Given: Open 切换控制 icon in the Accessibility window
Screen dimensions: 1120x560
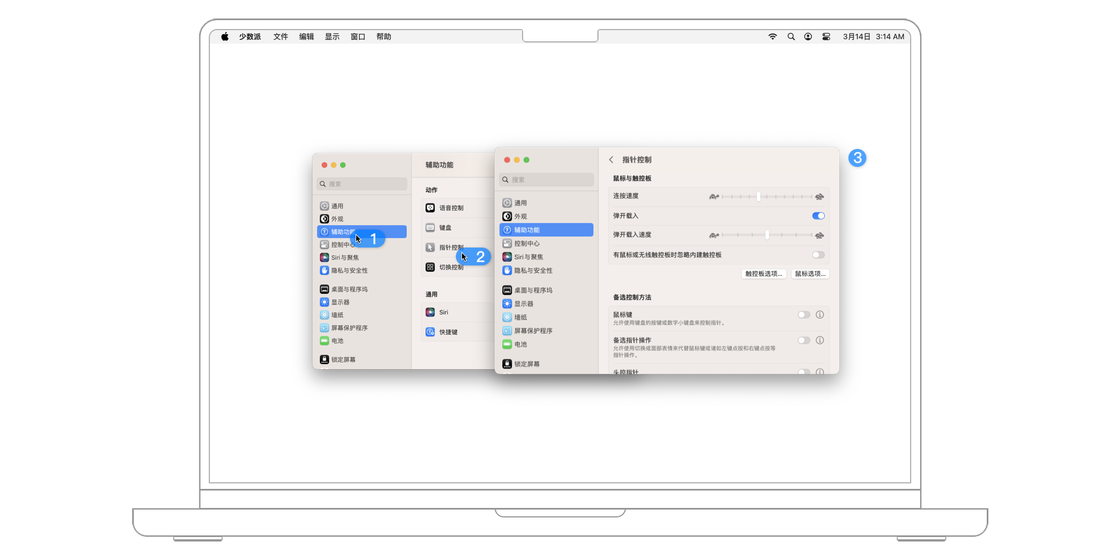Looking at the screenshot, I should [431, 267].
